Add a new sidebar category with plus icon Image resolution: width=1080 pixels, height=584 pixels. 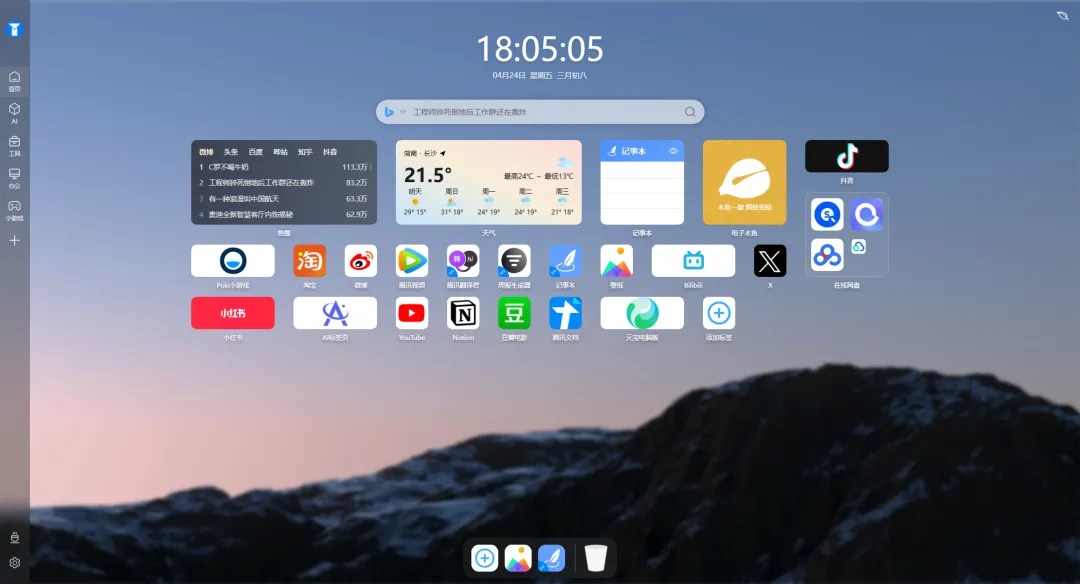(14, 240)
